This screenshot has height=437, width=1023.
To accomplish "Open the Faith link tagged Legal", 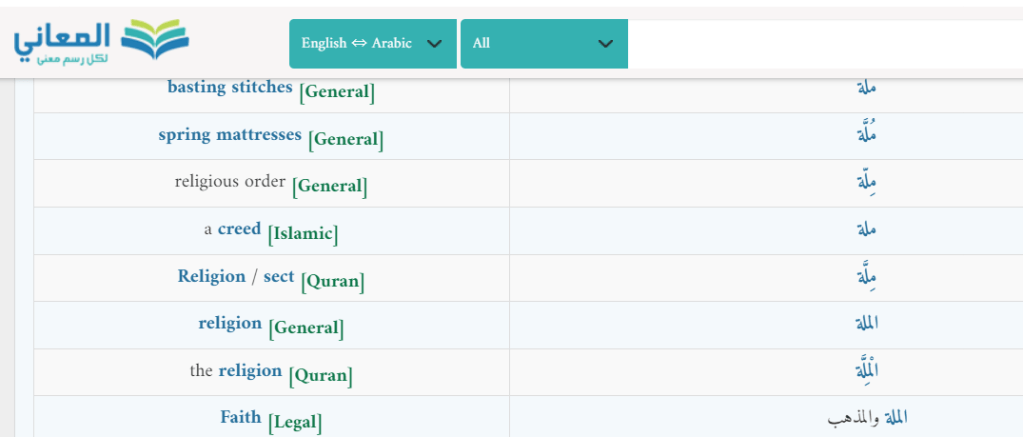I will pyautogui.click(x=240, y=417).
